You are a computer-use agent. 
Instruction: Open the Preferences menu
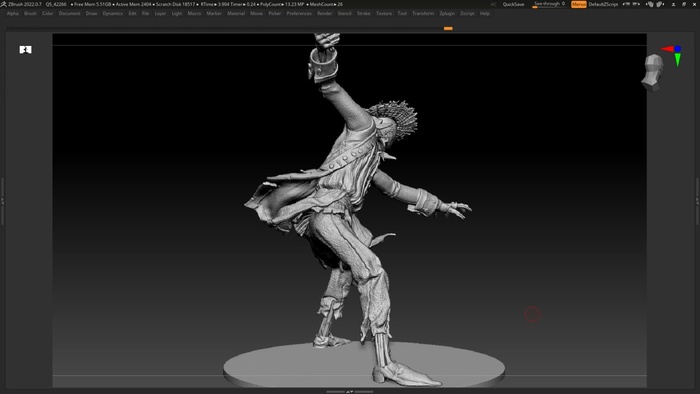(x=299, y=13)
